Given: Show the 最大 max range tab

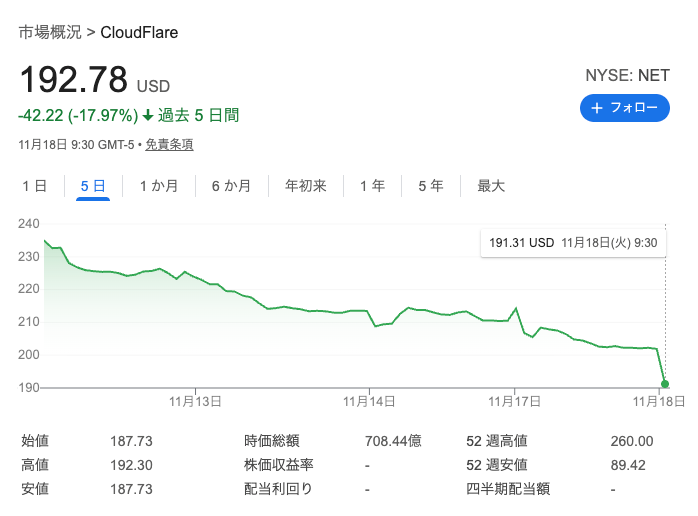Looking at the screenshot, I should [491, 186].
